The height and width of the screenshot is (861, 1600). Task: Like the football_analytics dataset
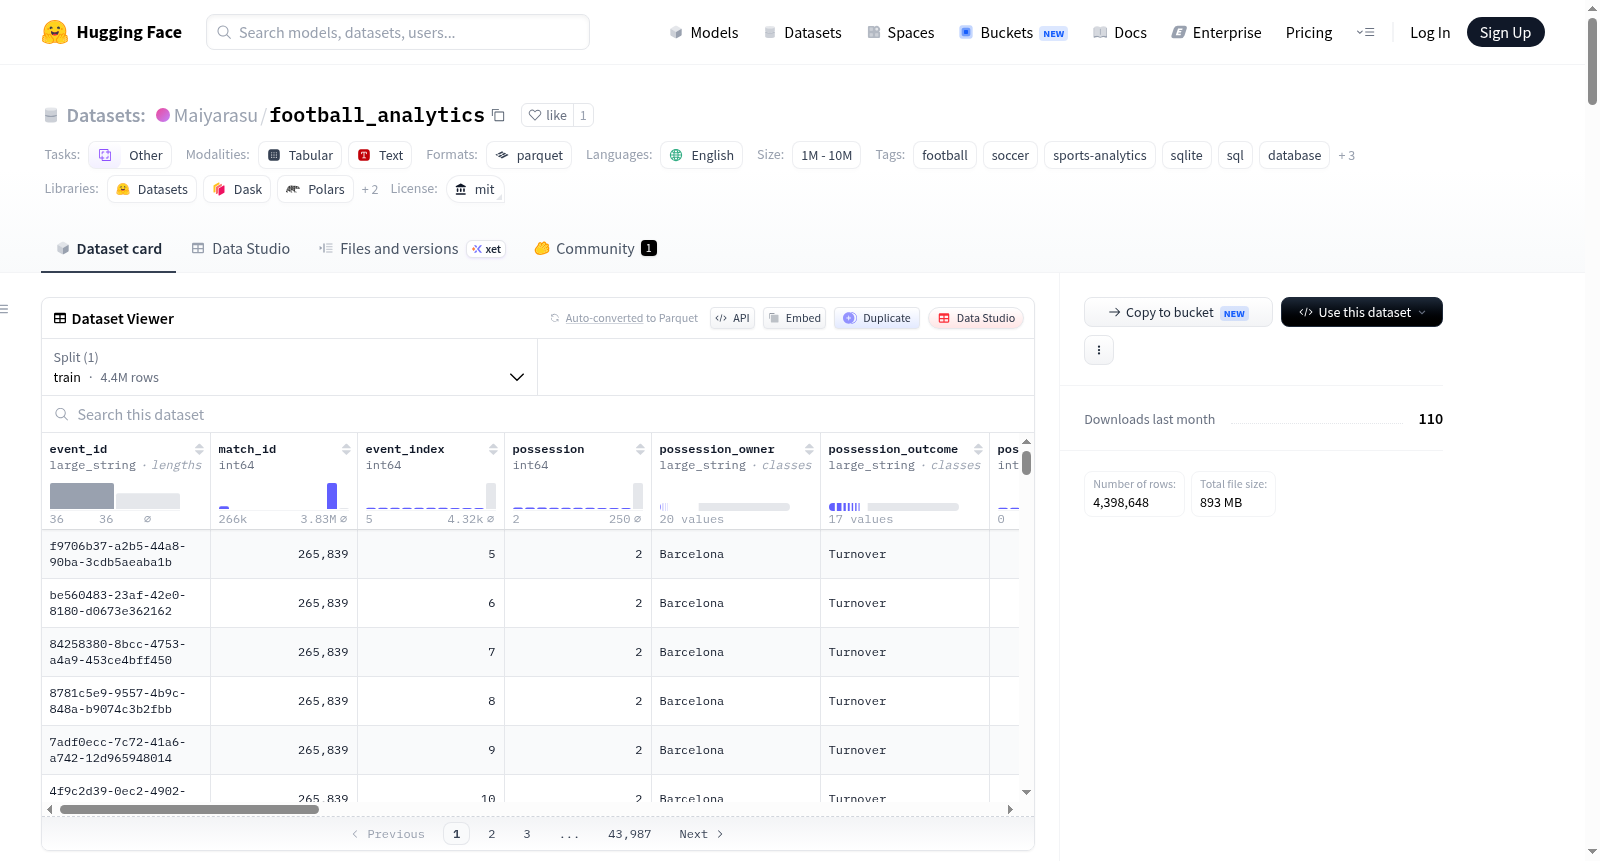(548, 115)
